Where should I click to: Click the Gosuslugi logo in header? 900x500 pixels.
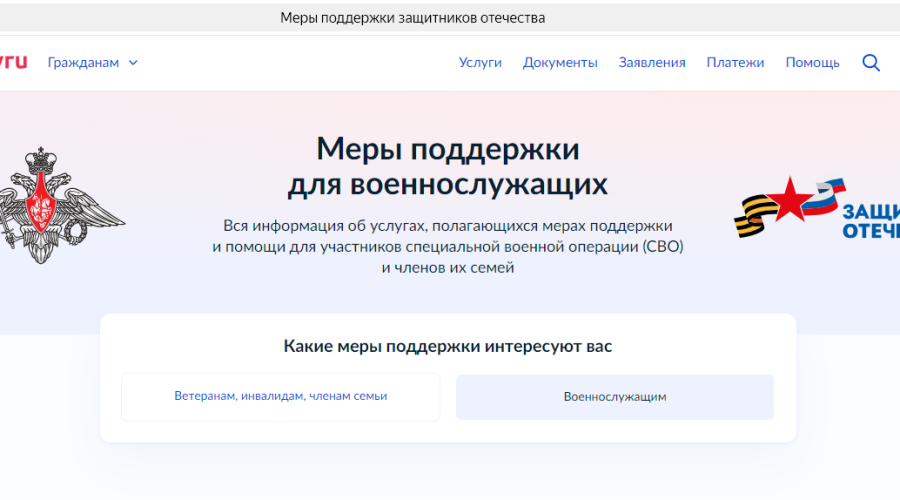click(13, 62)
